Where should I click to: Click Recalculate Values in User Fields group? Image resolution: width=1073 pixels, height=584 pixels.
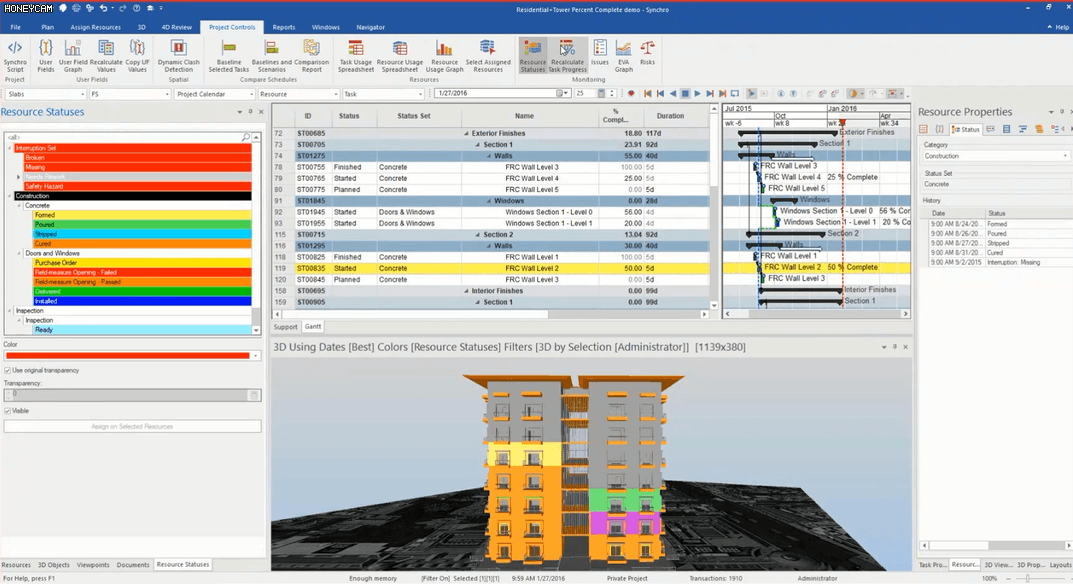(106, 55)
